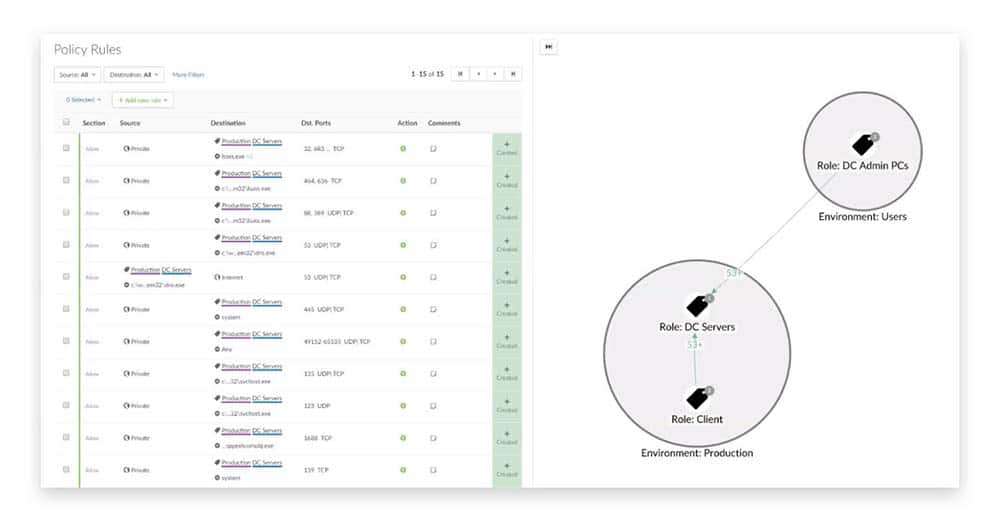The image size is (1000, 531).
Task: Select the DC Servers role tag icon
Action: click(697, 307)
